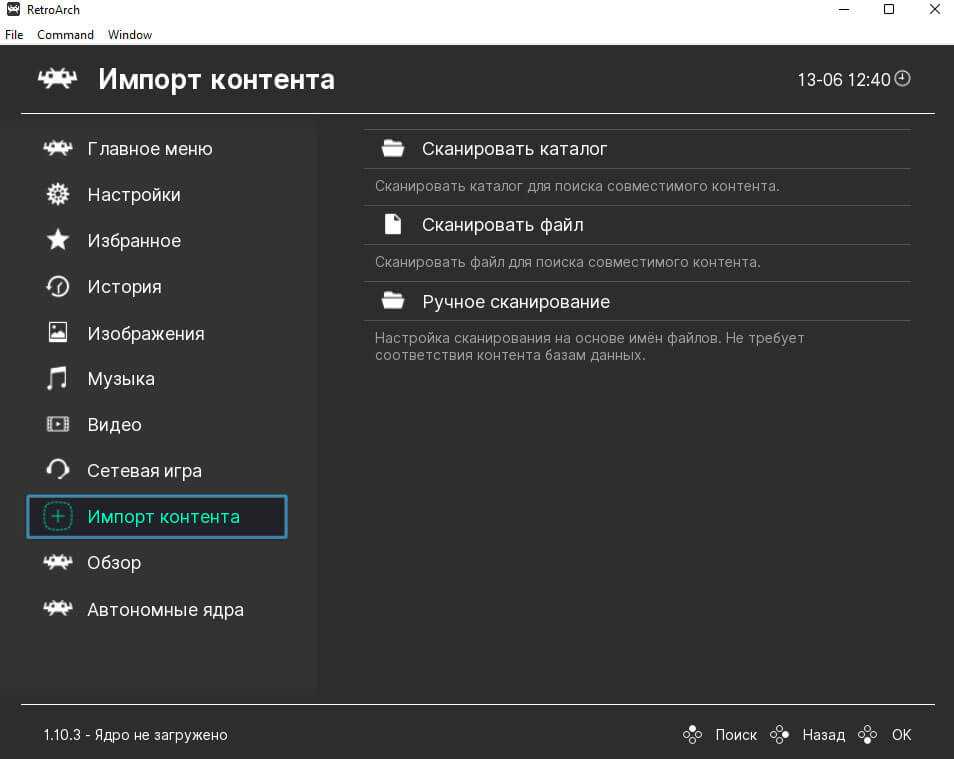This screenshot has height=759, width=954.
Task: Open the Window menu
Action: click(x=130, y=35)
